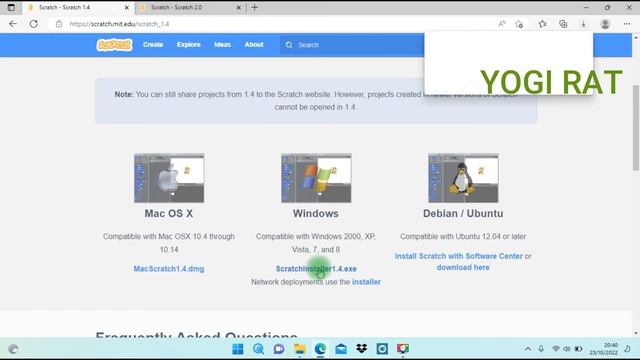640x360 pixels.
Task: Open taskbar Search
Action: [x=258, y=349]
